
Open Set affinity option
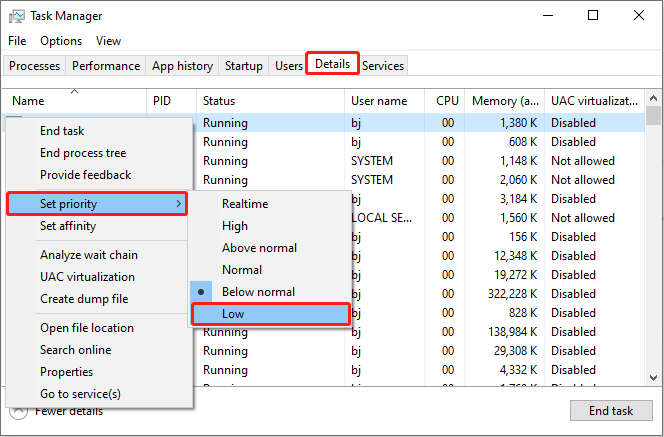[x=100, y=226]
